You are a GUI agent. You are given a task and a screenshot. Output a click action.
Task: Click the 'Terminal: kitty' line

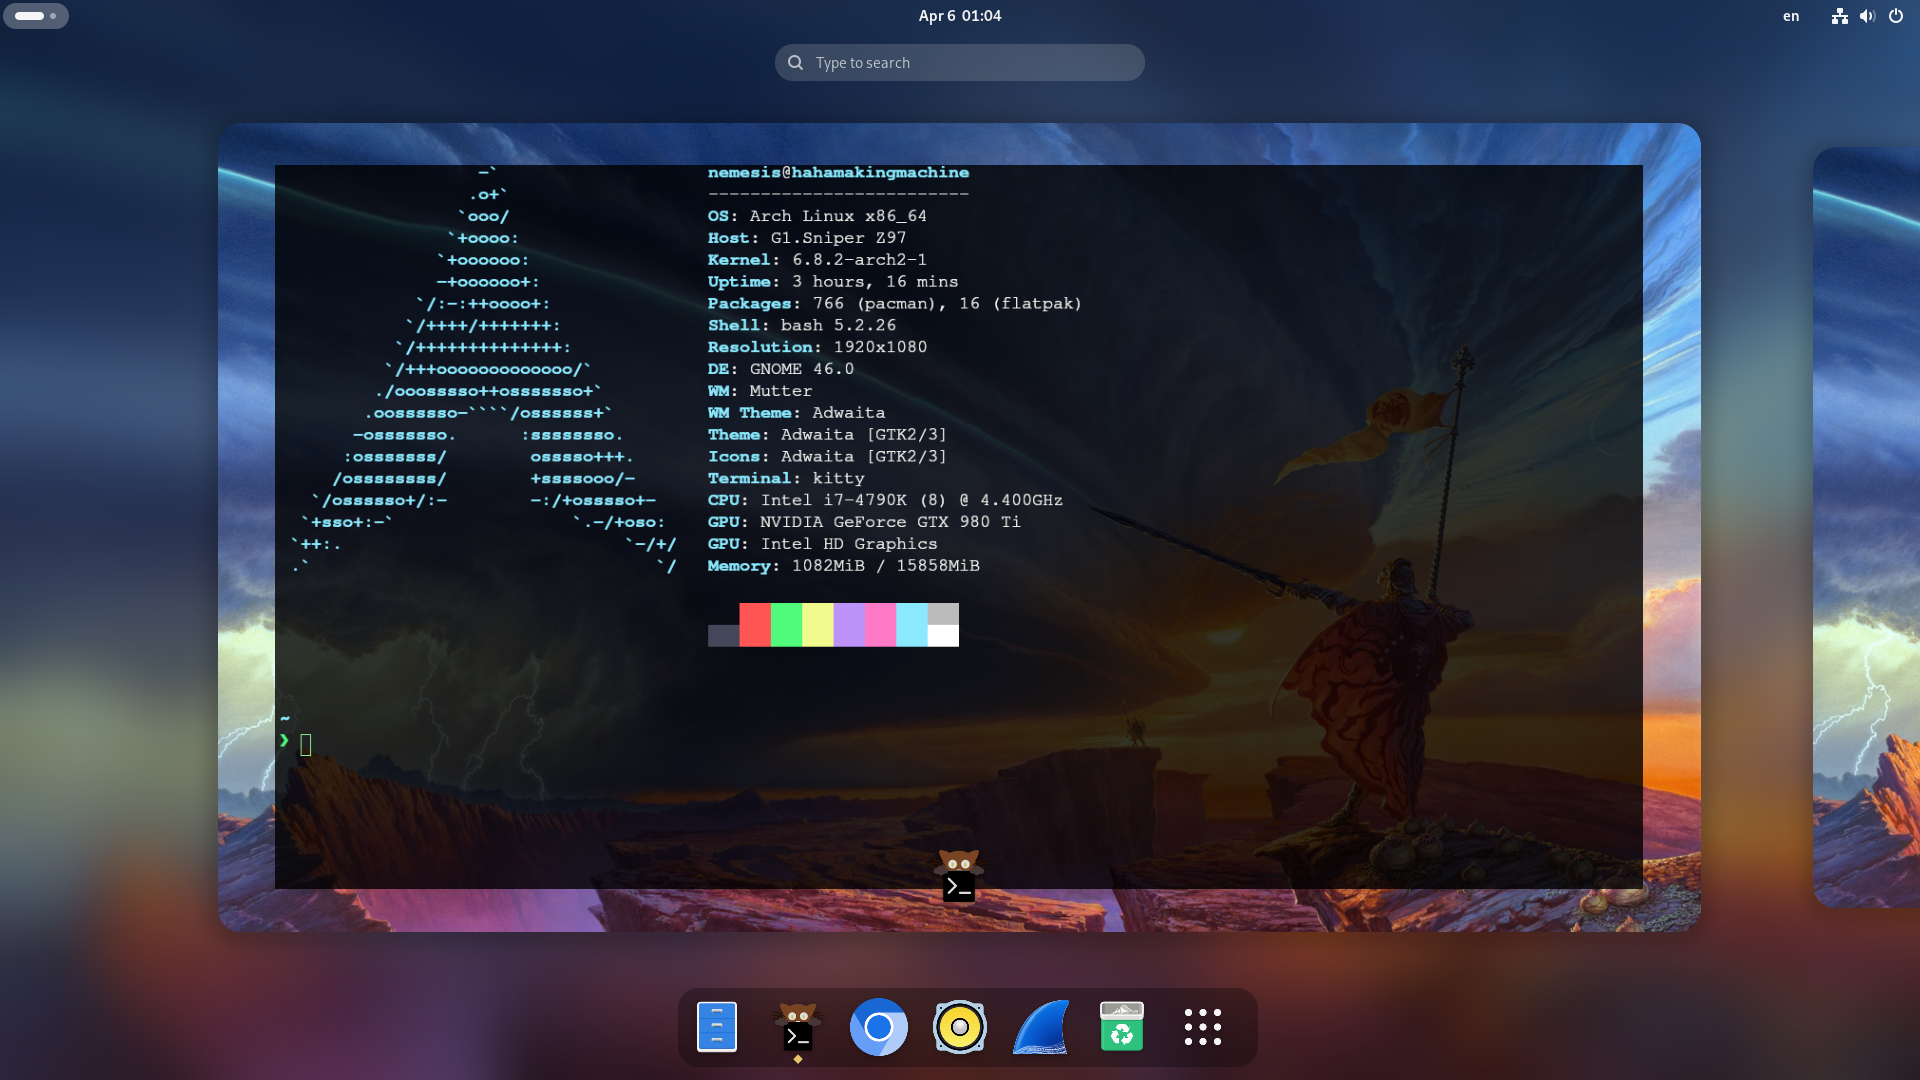(786, 479)
